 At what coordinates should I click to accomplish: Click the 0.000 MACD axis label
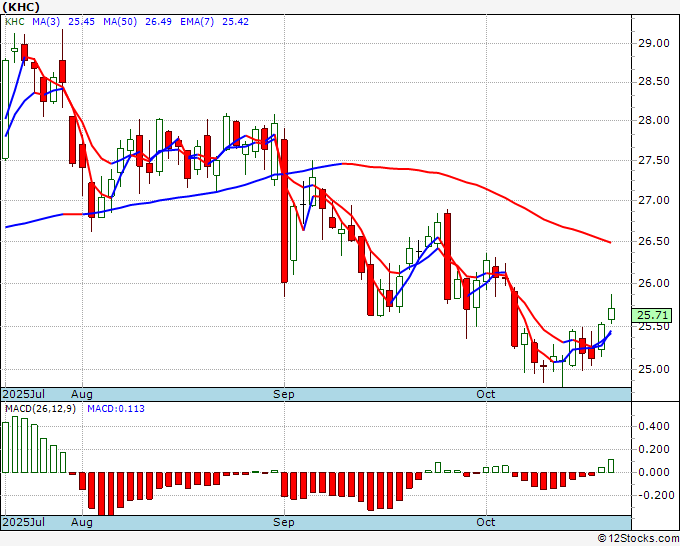tap(654, 472)
